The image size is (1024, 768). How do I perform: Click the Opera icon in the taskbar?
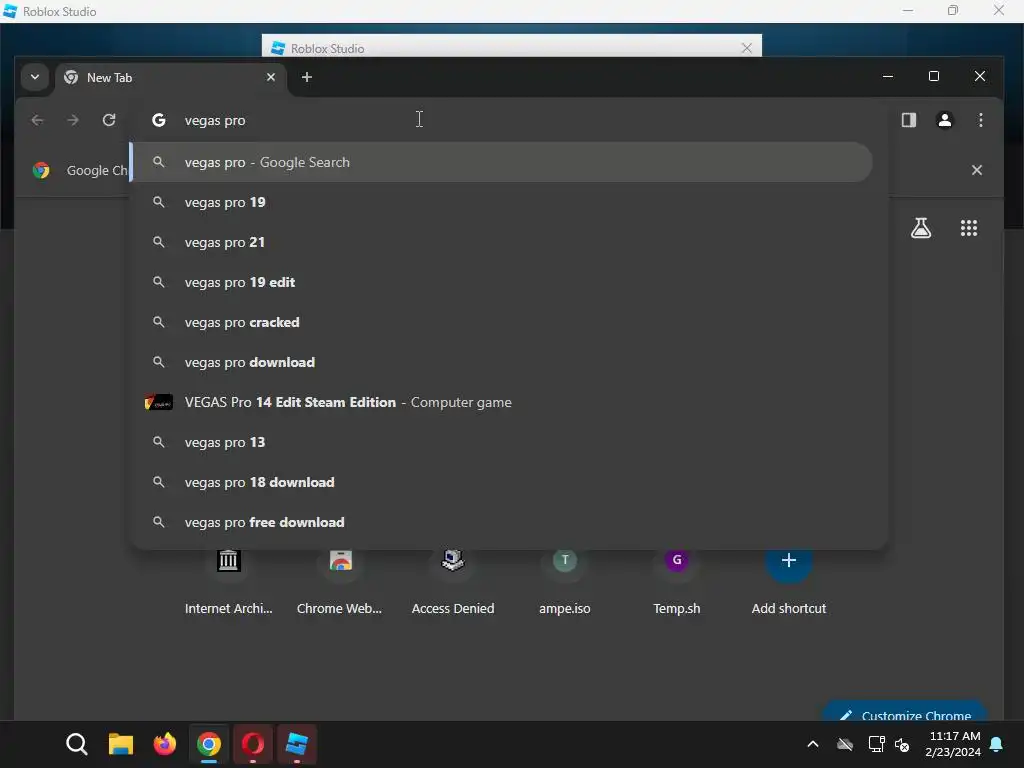coord(253,744)
